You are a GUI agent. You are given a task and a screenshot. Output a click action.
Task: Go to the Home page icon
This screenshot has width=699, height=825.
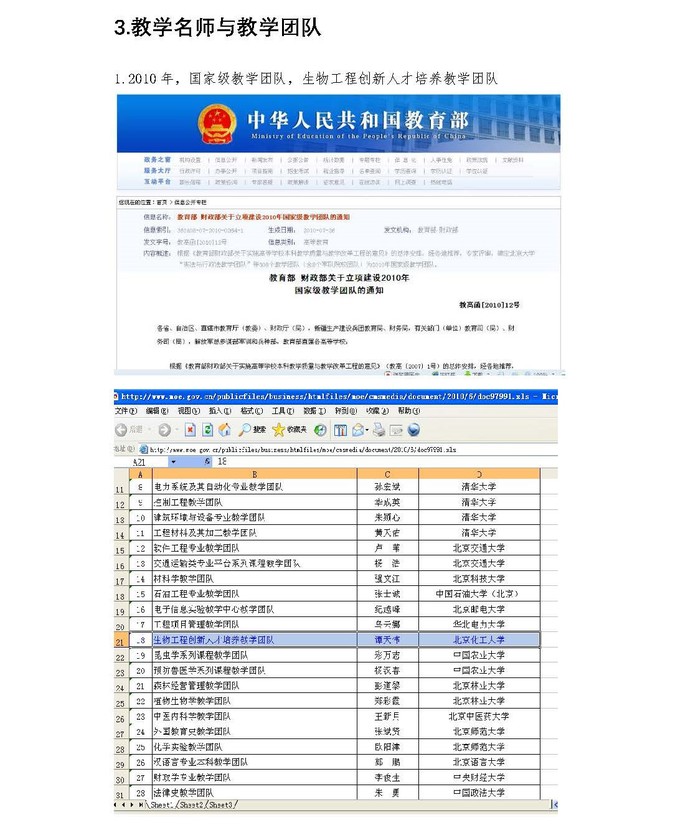coord(225,430)
